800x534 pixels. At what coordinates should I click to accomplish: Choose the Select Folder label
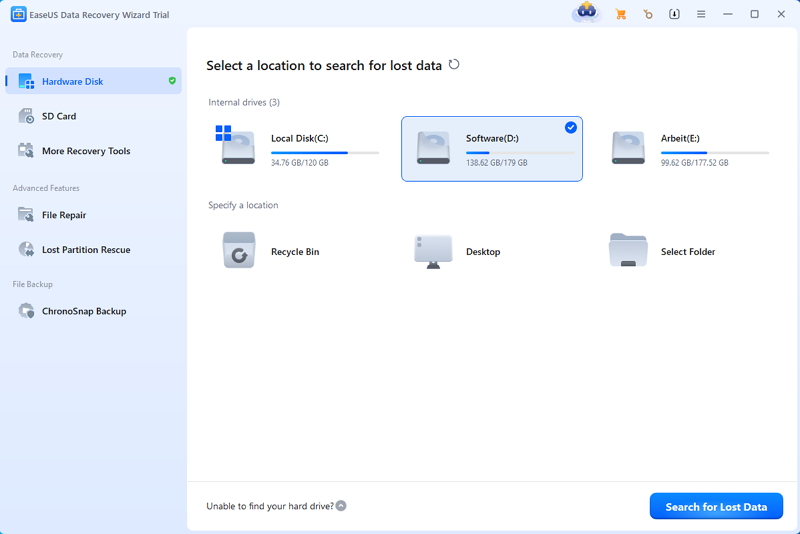pyautogui.click(x=688, y=251)
